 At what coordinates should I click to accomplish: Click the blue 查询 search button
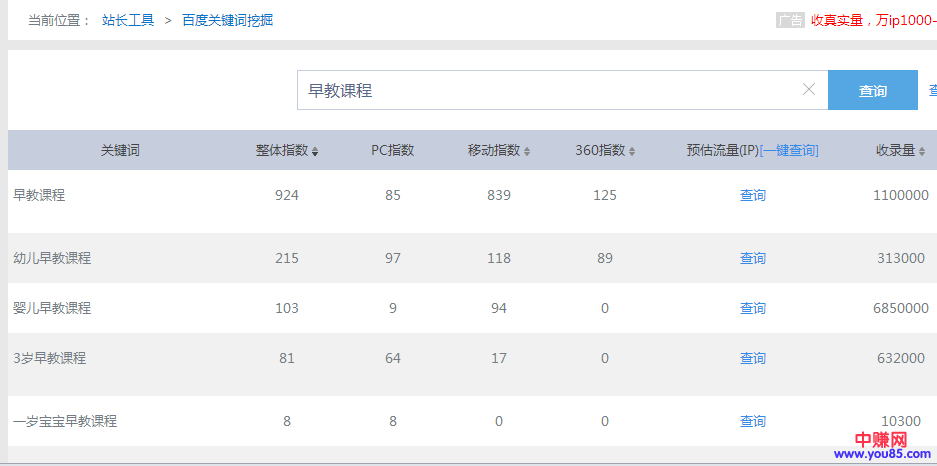(x=872, y=90)
